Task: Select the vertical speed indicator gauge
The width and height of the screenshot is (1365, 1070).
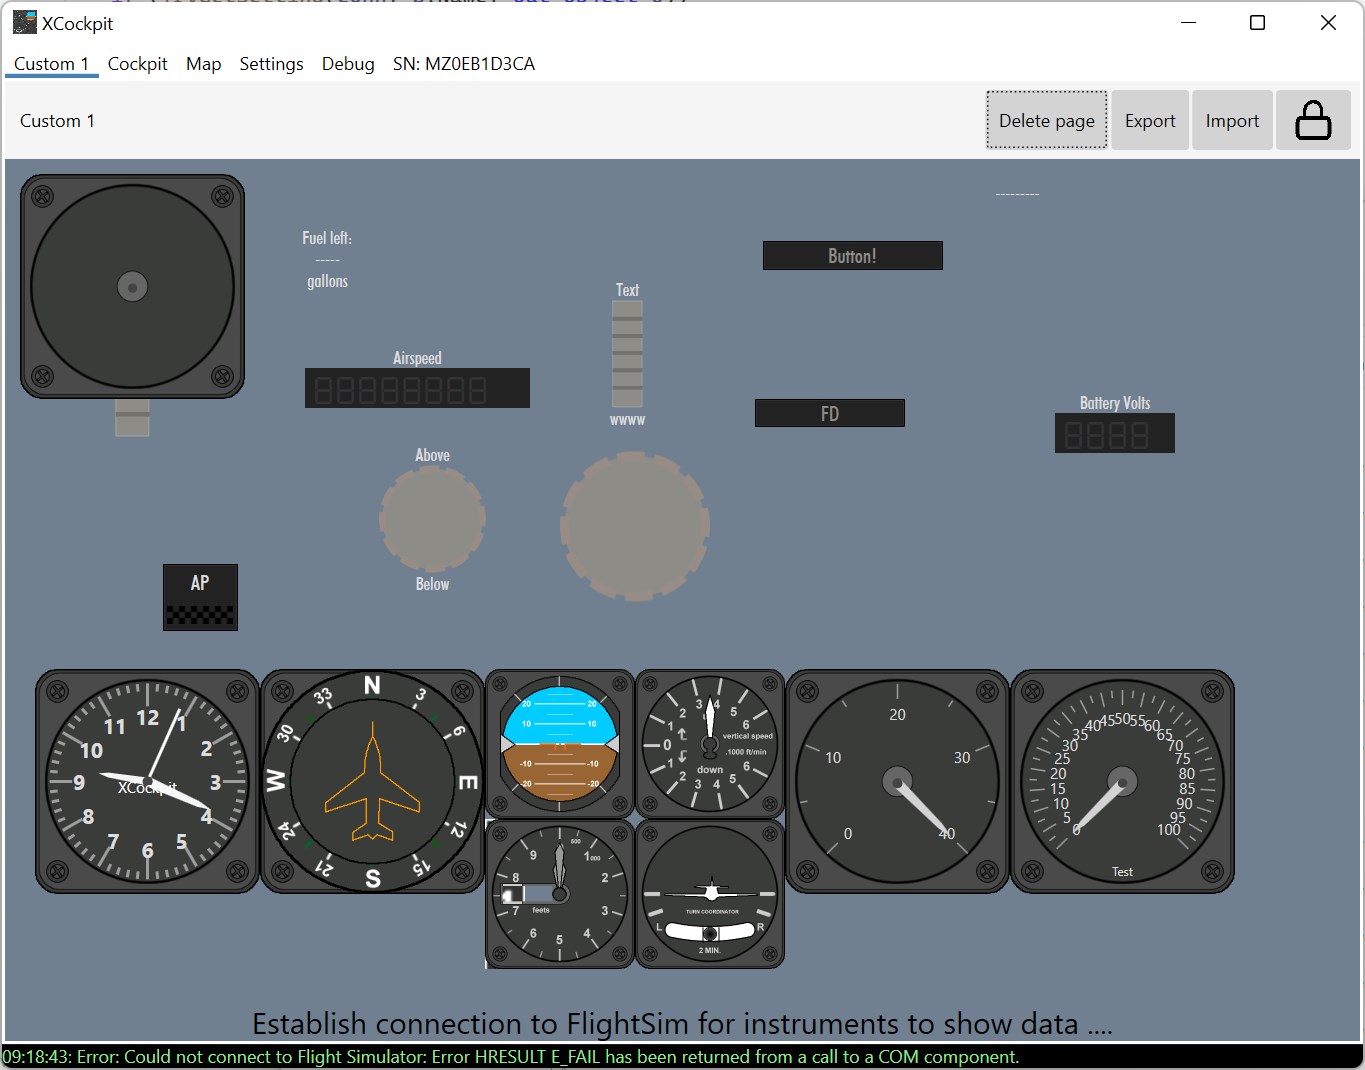Action: (x=710, y=744)
